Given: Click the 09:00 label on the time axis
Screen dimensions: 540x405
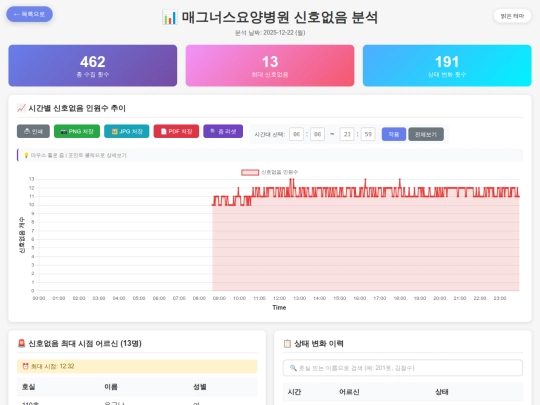Looking at the screenshot, I should point(219,298).
